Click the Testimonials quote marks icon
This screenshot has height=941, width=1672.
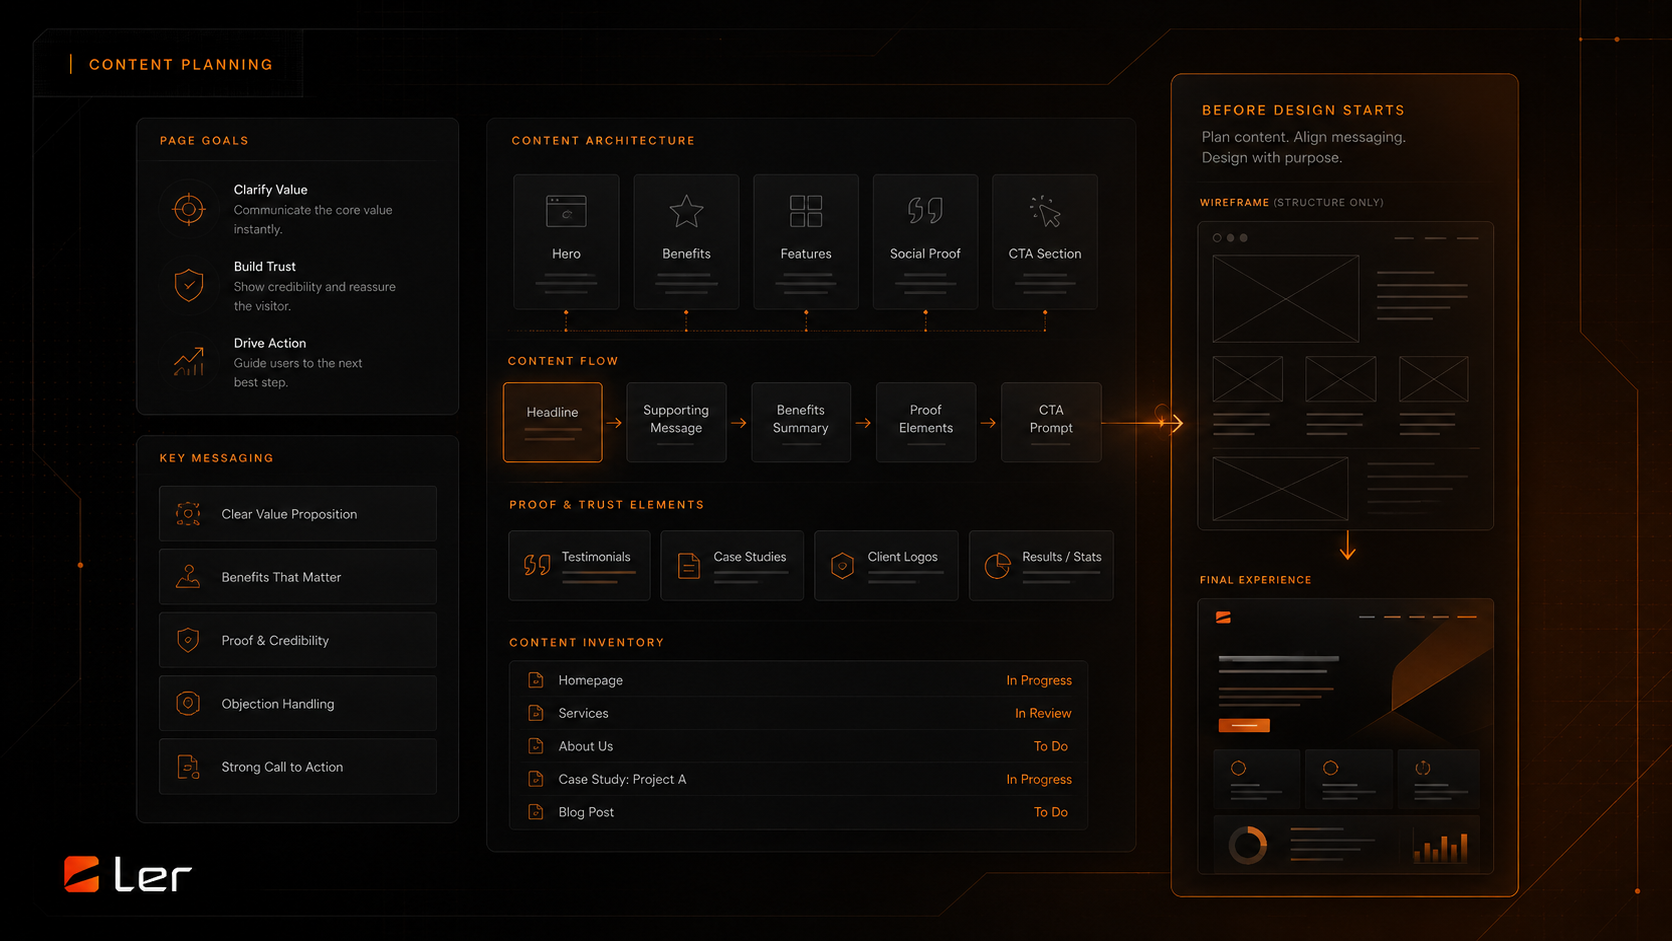[537, 565]
